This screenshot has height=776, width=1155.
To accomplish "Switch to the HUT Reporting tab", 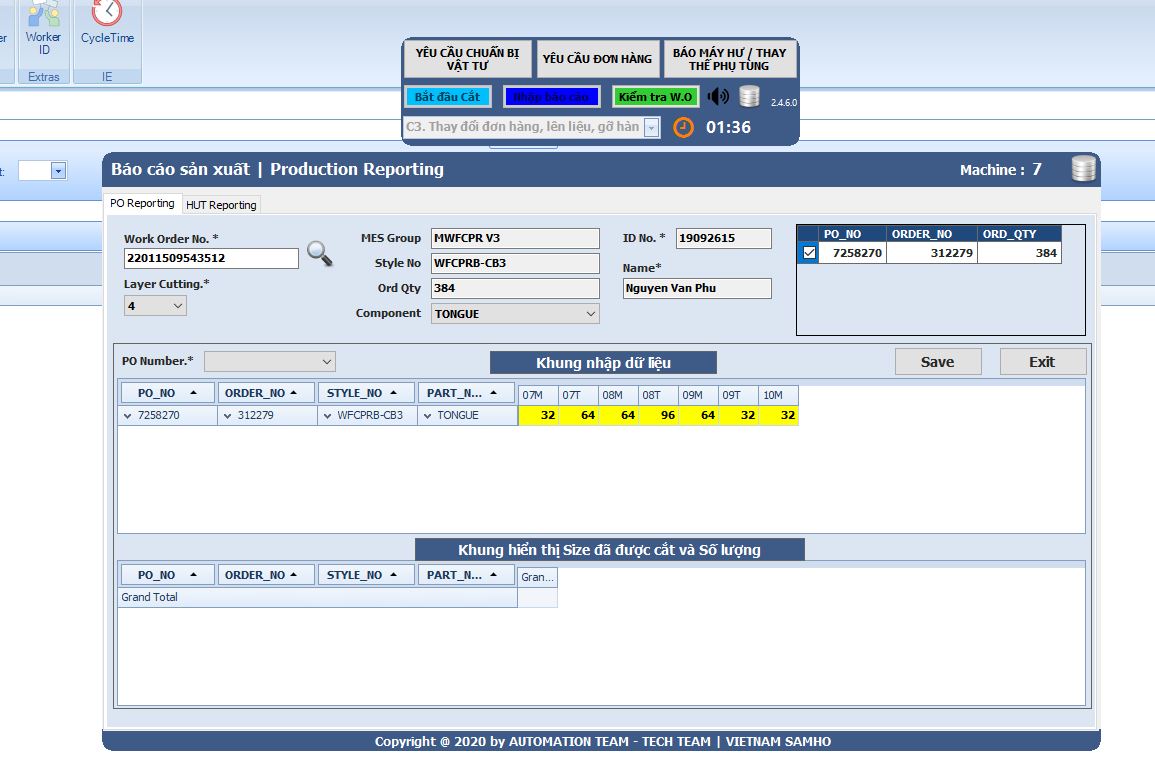I will [x=221, y=205].
